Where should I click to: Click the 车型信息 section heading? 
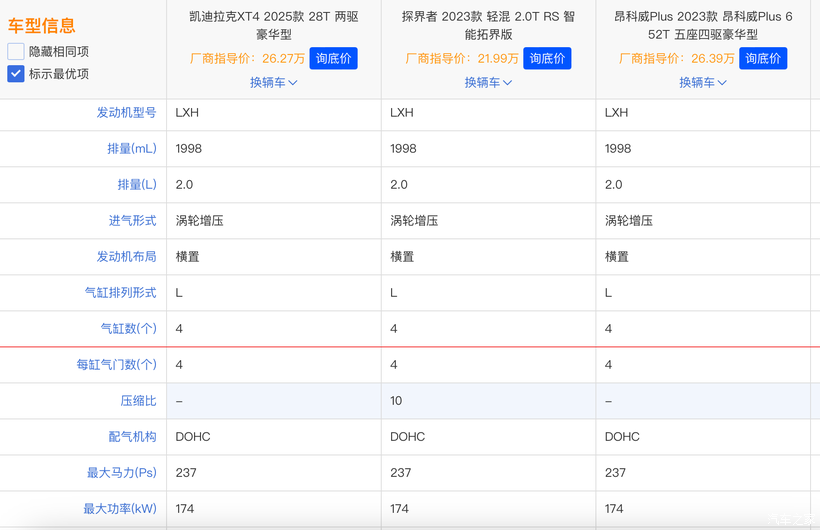coord(42,25)
